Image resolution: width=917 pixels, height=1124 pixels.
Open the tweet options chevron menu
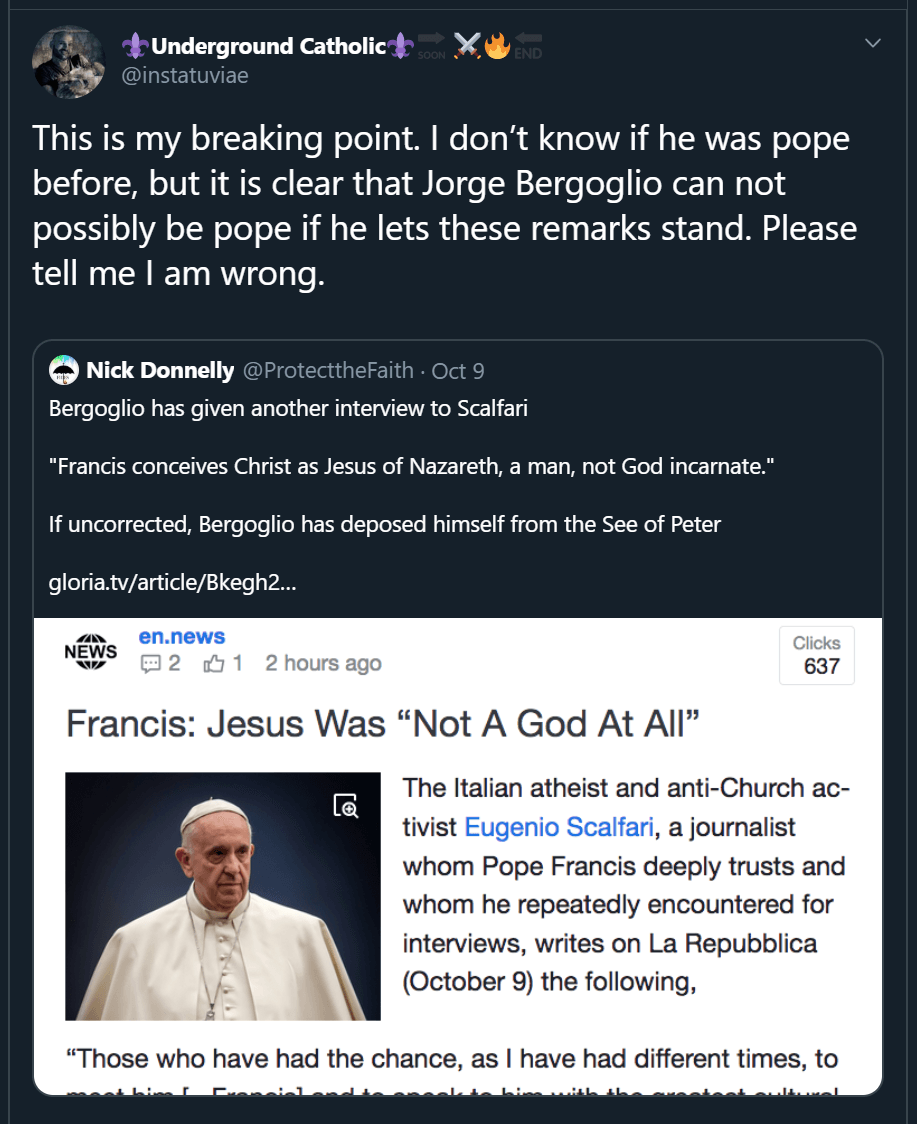(873, 43)
